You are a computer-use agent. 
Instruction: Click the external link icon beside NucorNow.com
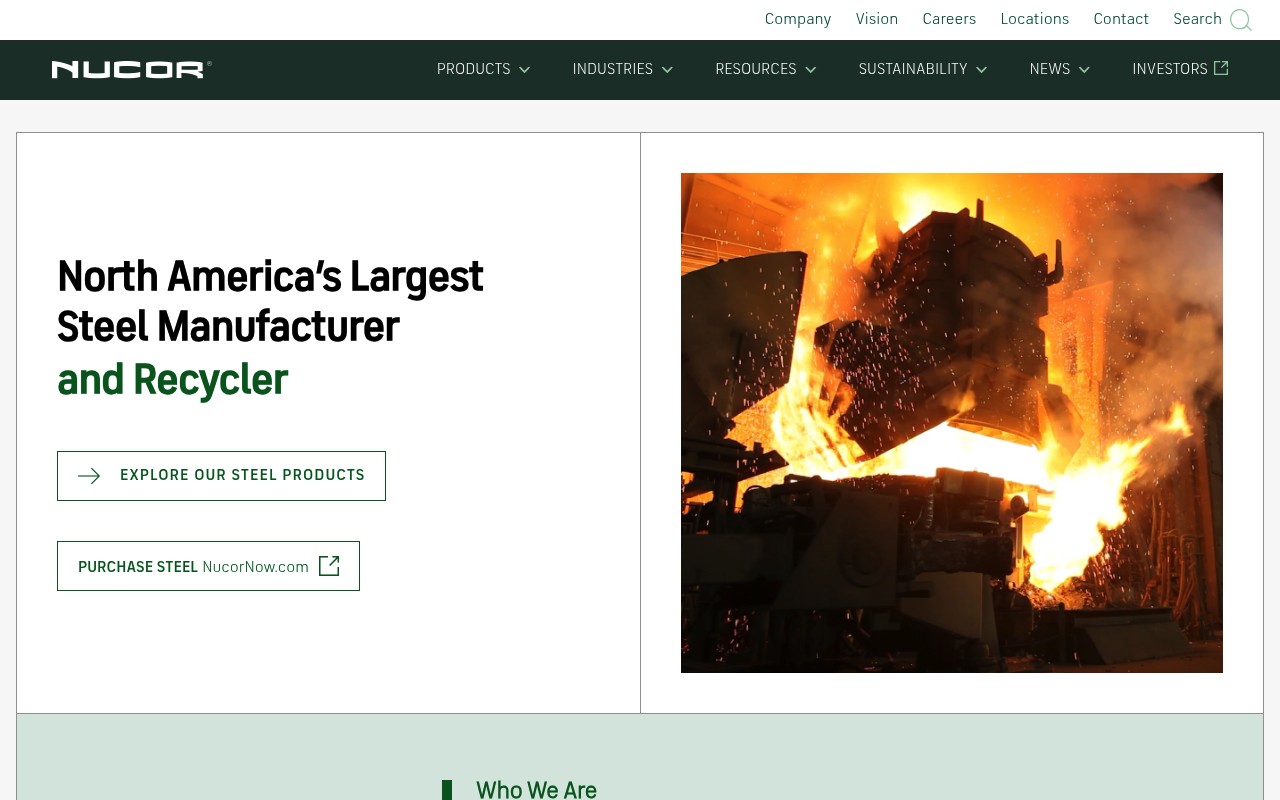329,566
